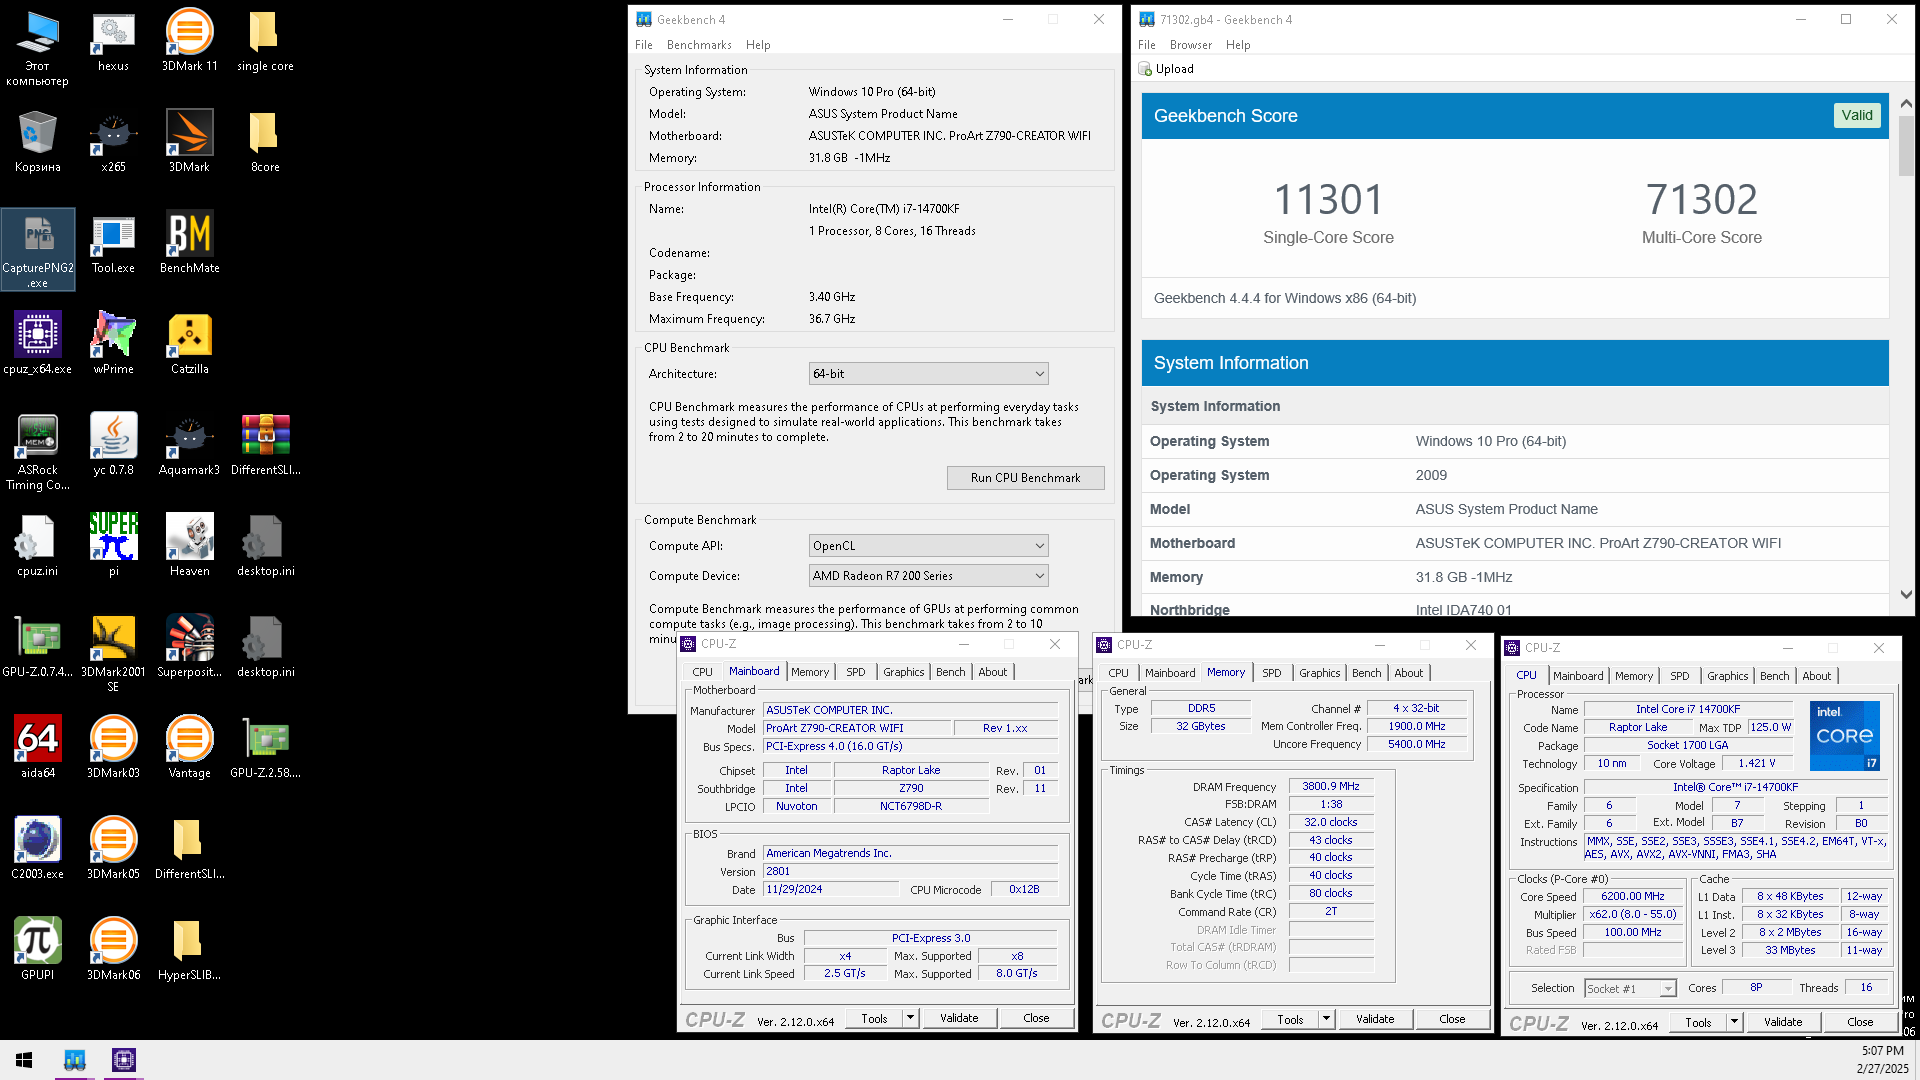This screenshot has height=1080, width=1920.
Task: Click the Single-Core Score 11301
Action: 1328,200
